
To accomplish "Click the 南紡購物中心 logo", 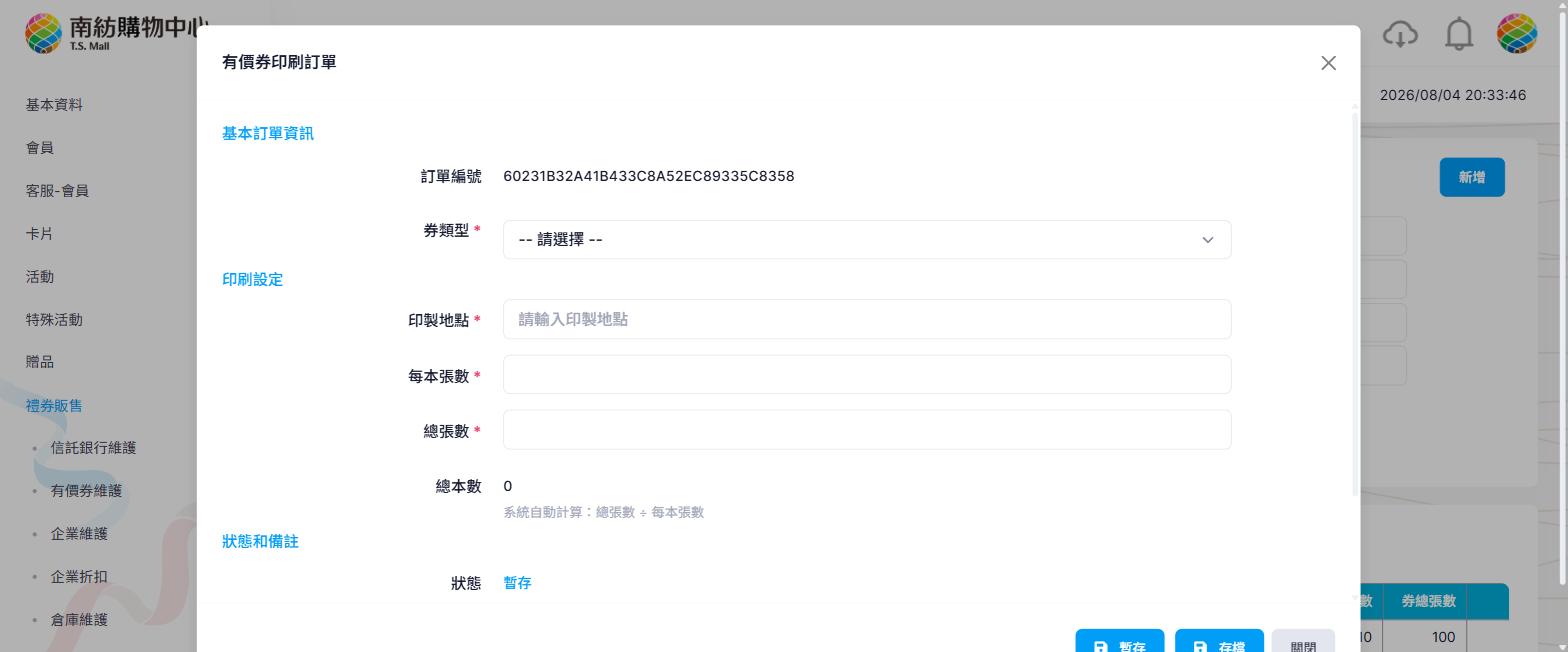I will click(117, 33).
